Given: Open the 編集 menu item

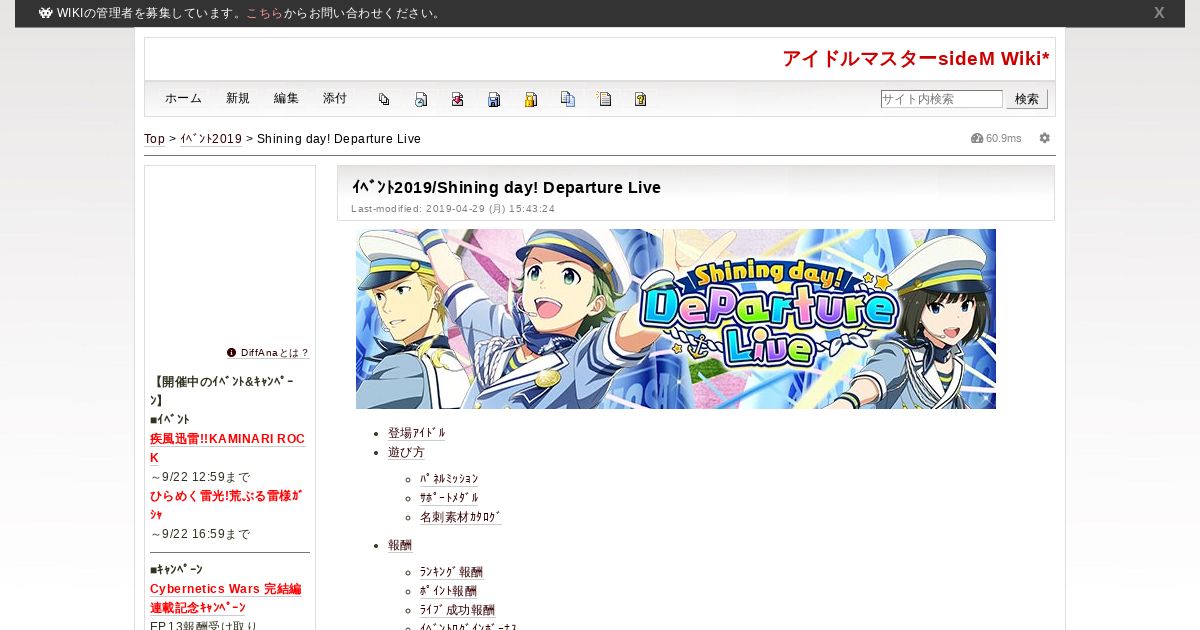Looking at the screenshot, I should (286, 98).
